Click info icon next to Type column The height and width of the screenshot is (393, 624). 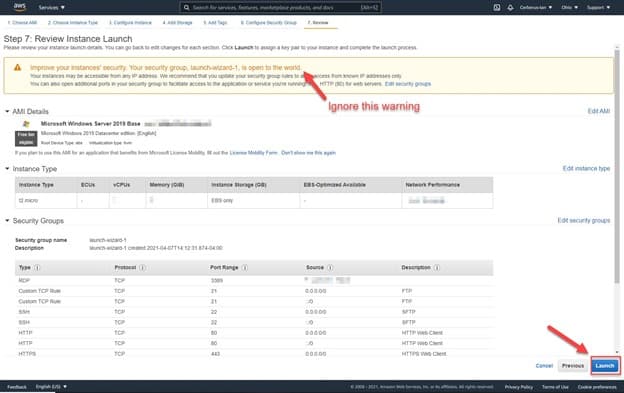coord(37,267)
